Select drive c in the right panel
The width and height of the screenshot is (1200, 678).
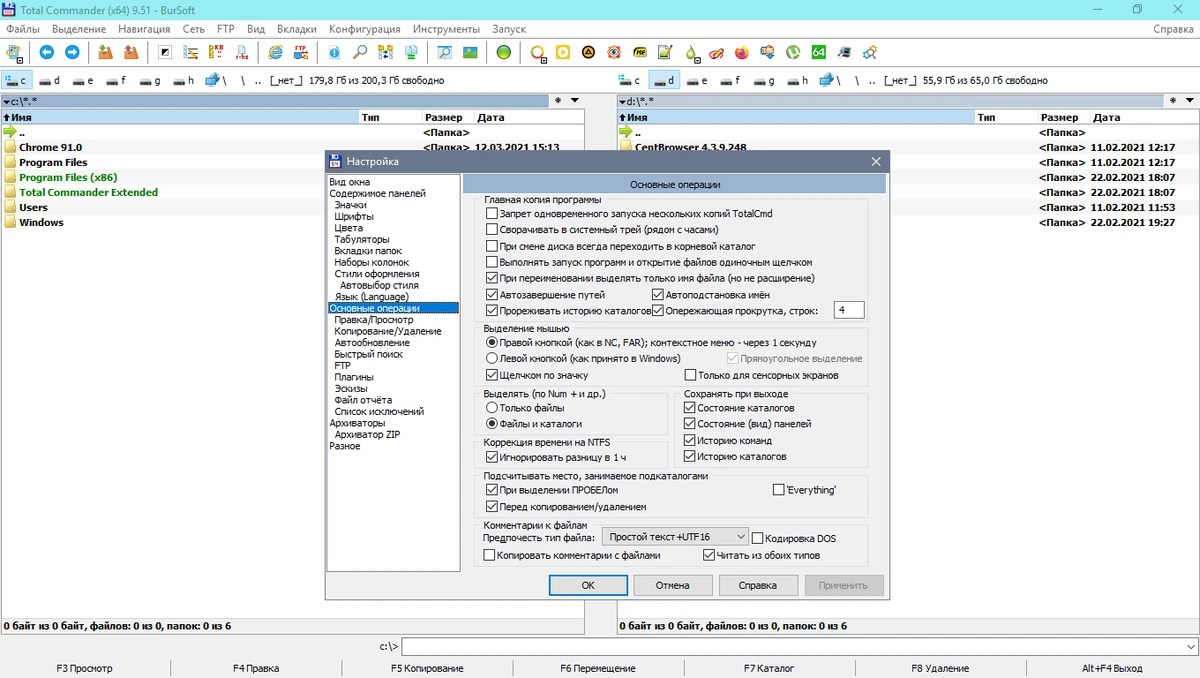[x=630, y=80]
